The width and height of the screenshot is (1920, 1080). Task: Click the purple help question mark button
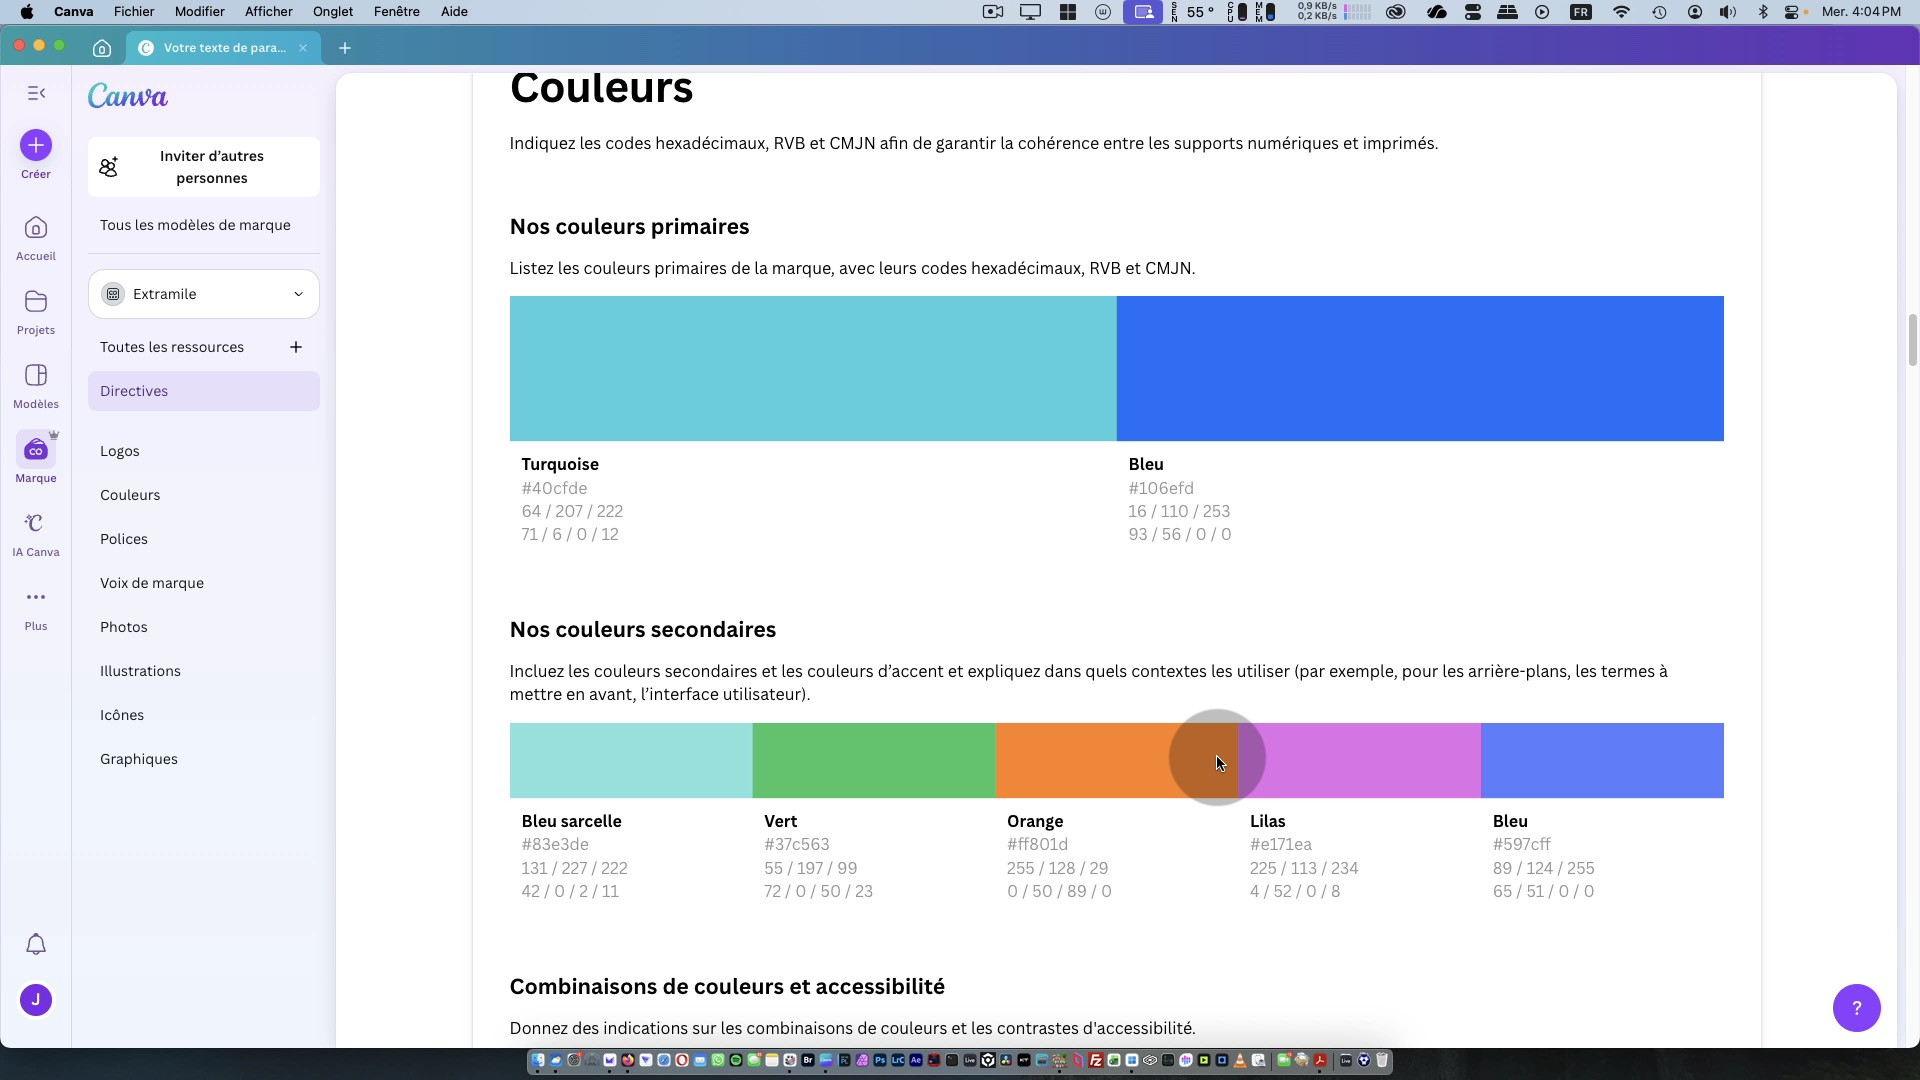pyautogui.click(x=1856, y=1008)
